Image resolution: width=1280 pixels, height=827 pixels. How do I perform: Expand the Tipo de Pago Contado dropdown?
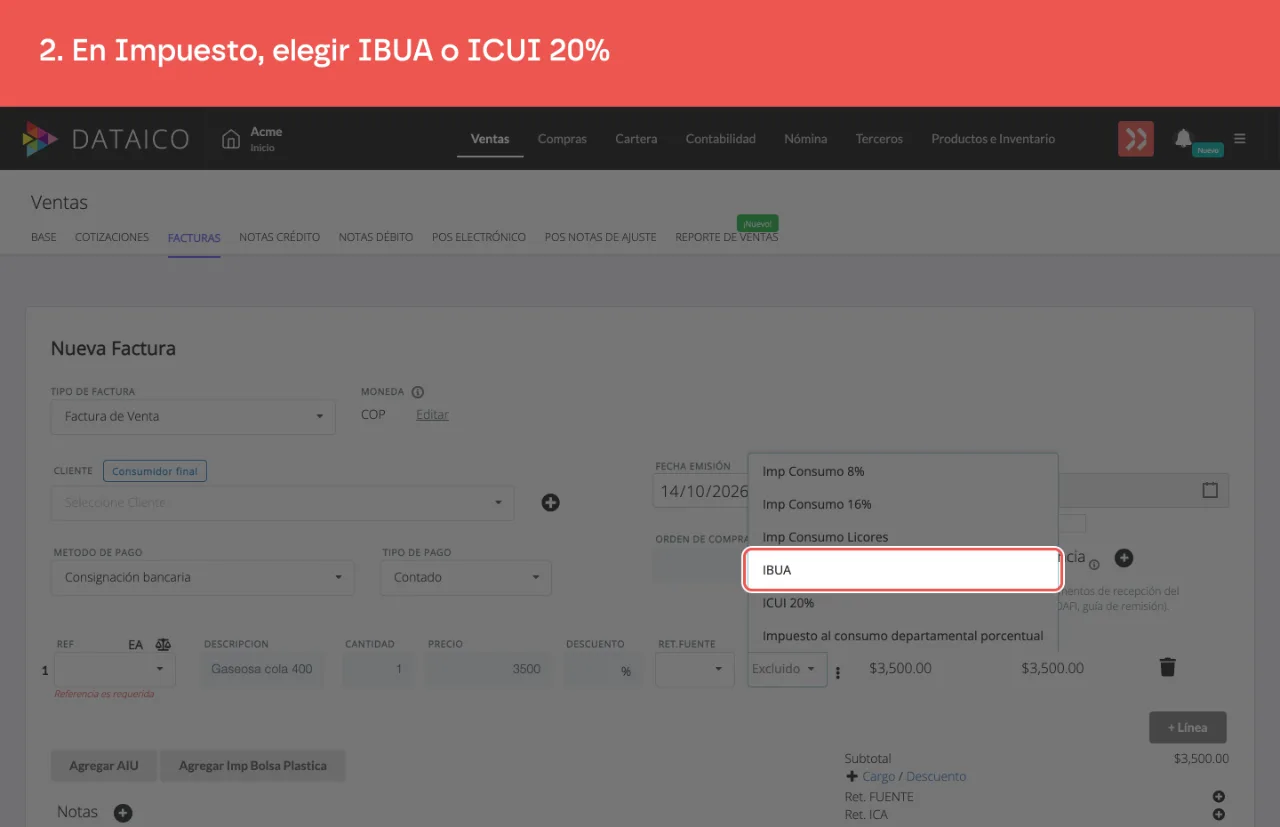[x=466, y=577]
